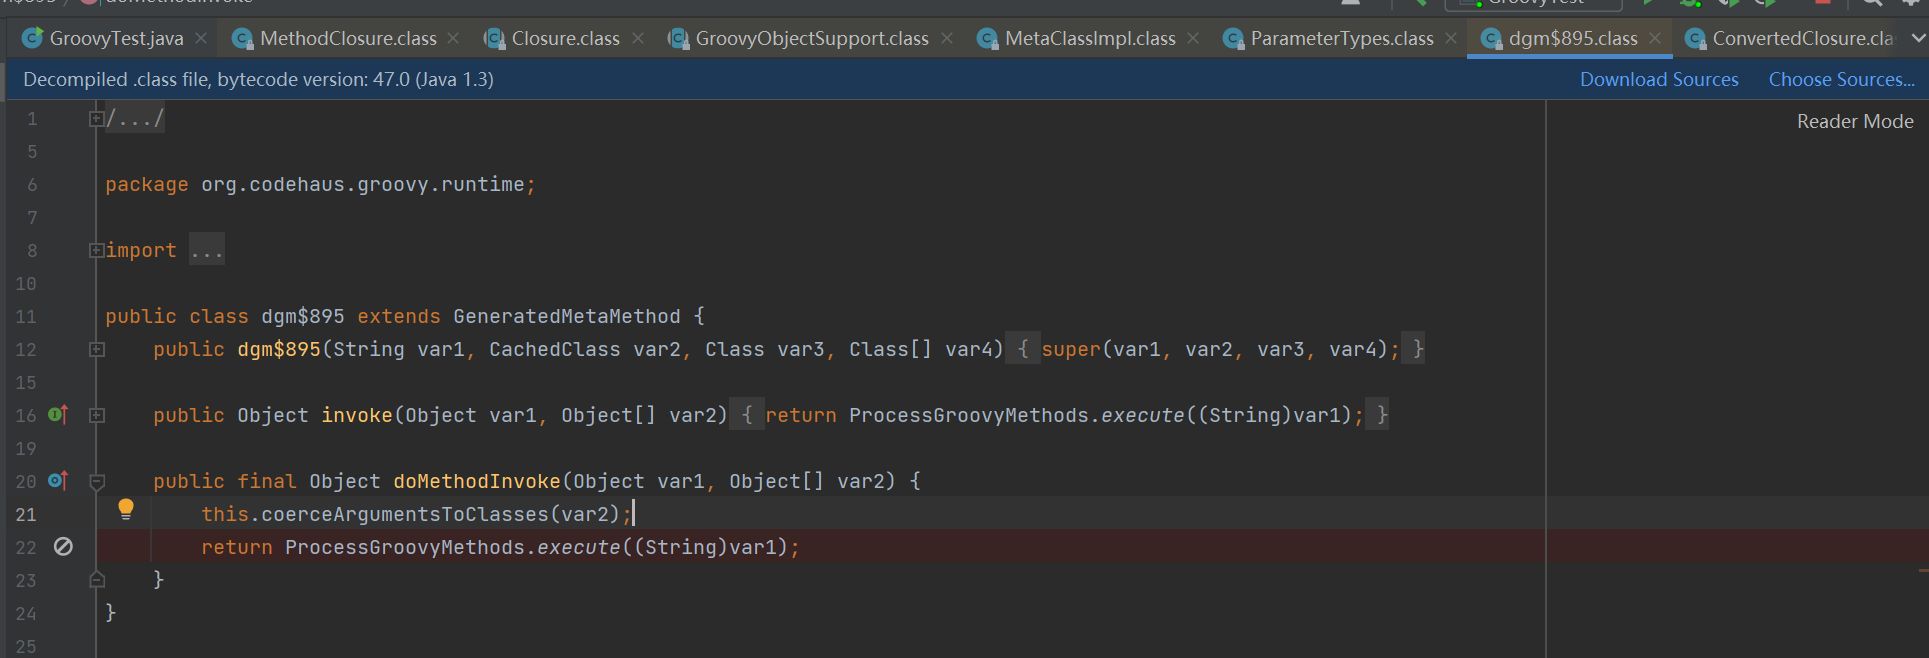Close the GroovyTest.java tab
Image resolution: width=1929 pixels, height=658 pixels.
(x=201, y=38)
